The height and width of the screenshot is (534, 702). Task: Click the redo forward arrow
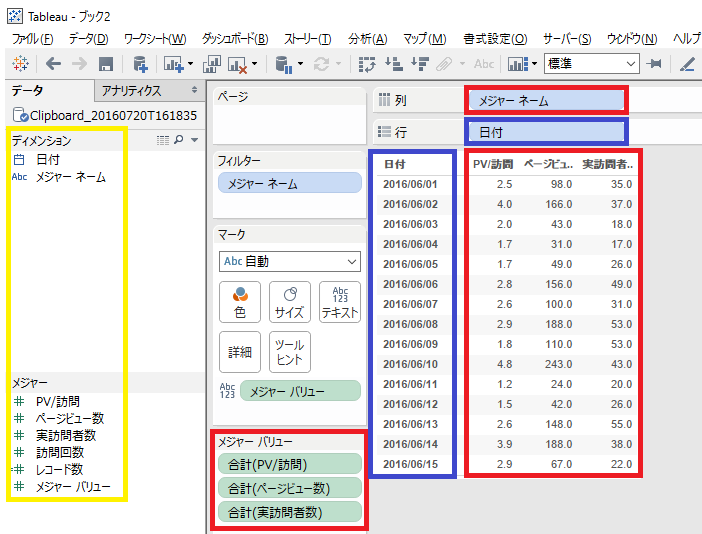coord(79,64)
